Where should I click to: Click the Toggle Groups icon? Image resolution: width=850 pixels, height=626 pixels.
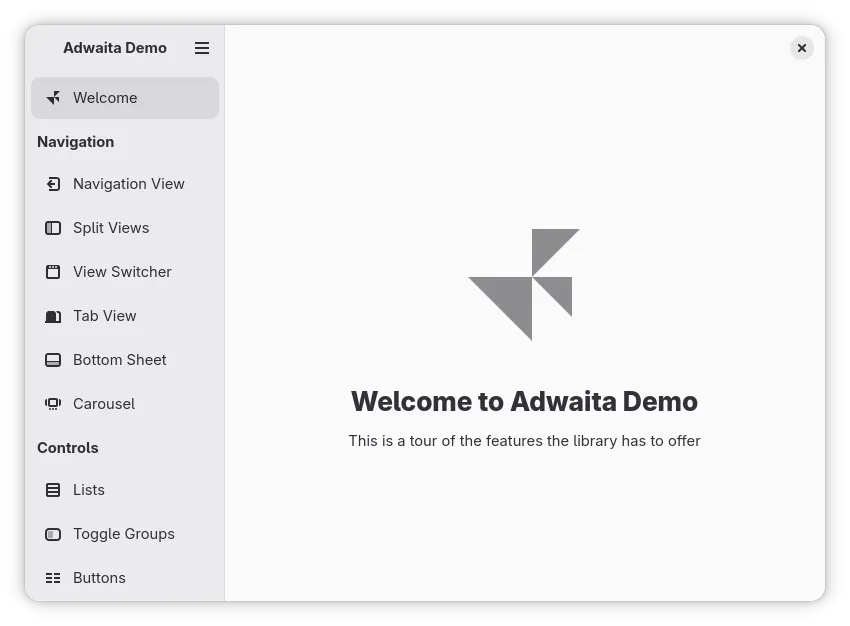[x=53, y=534]
